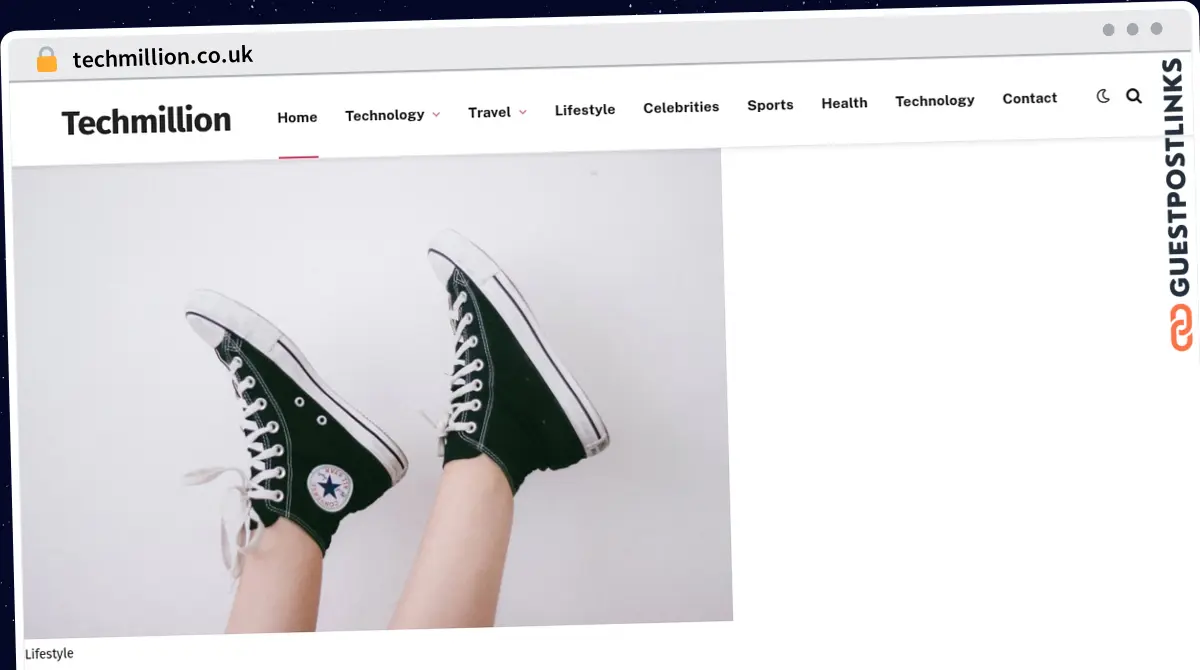Expand the Travel dropdown chevron

pos(523,112)
